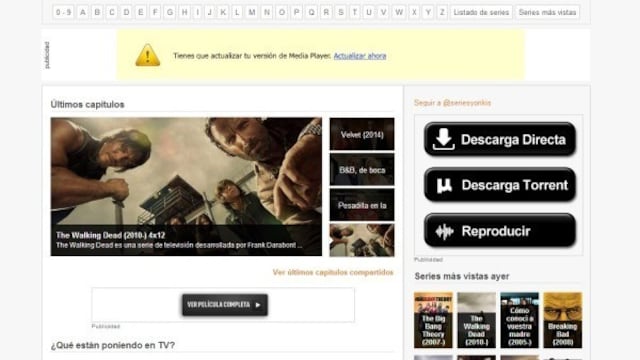Viewport: 640px width, 360px height.
Task: Select the Pesadilla en la thumbnail
Action: click(362, 205)
